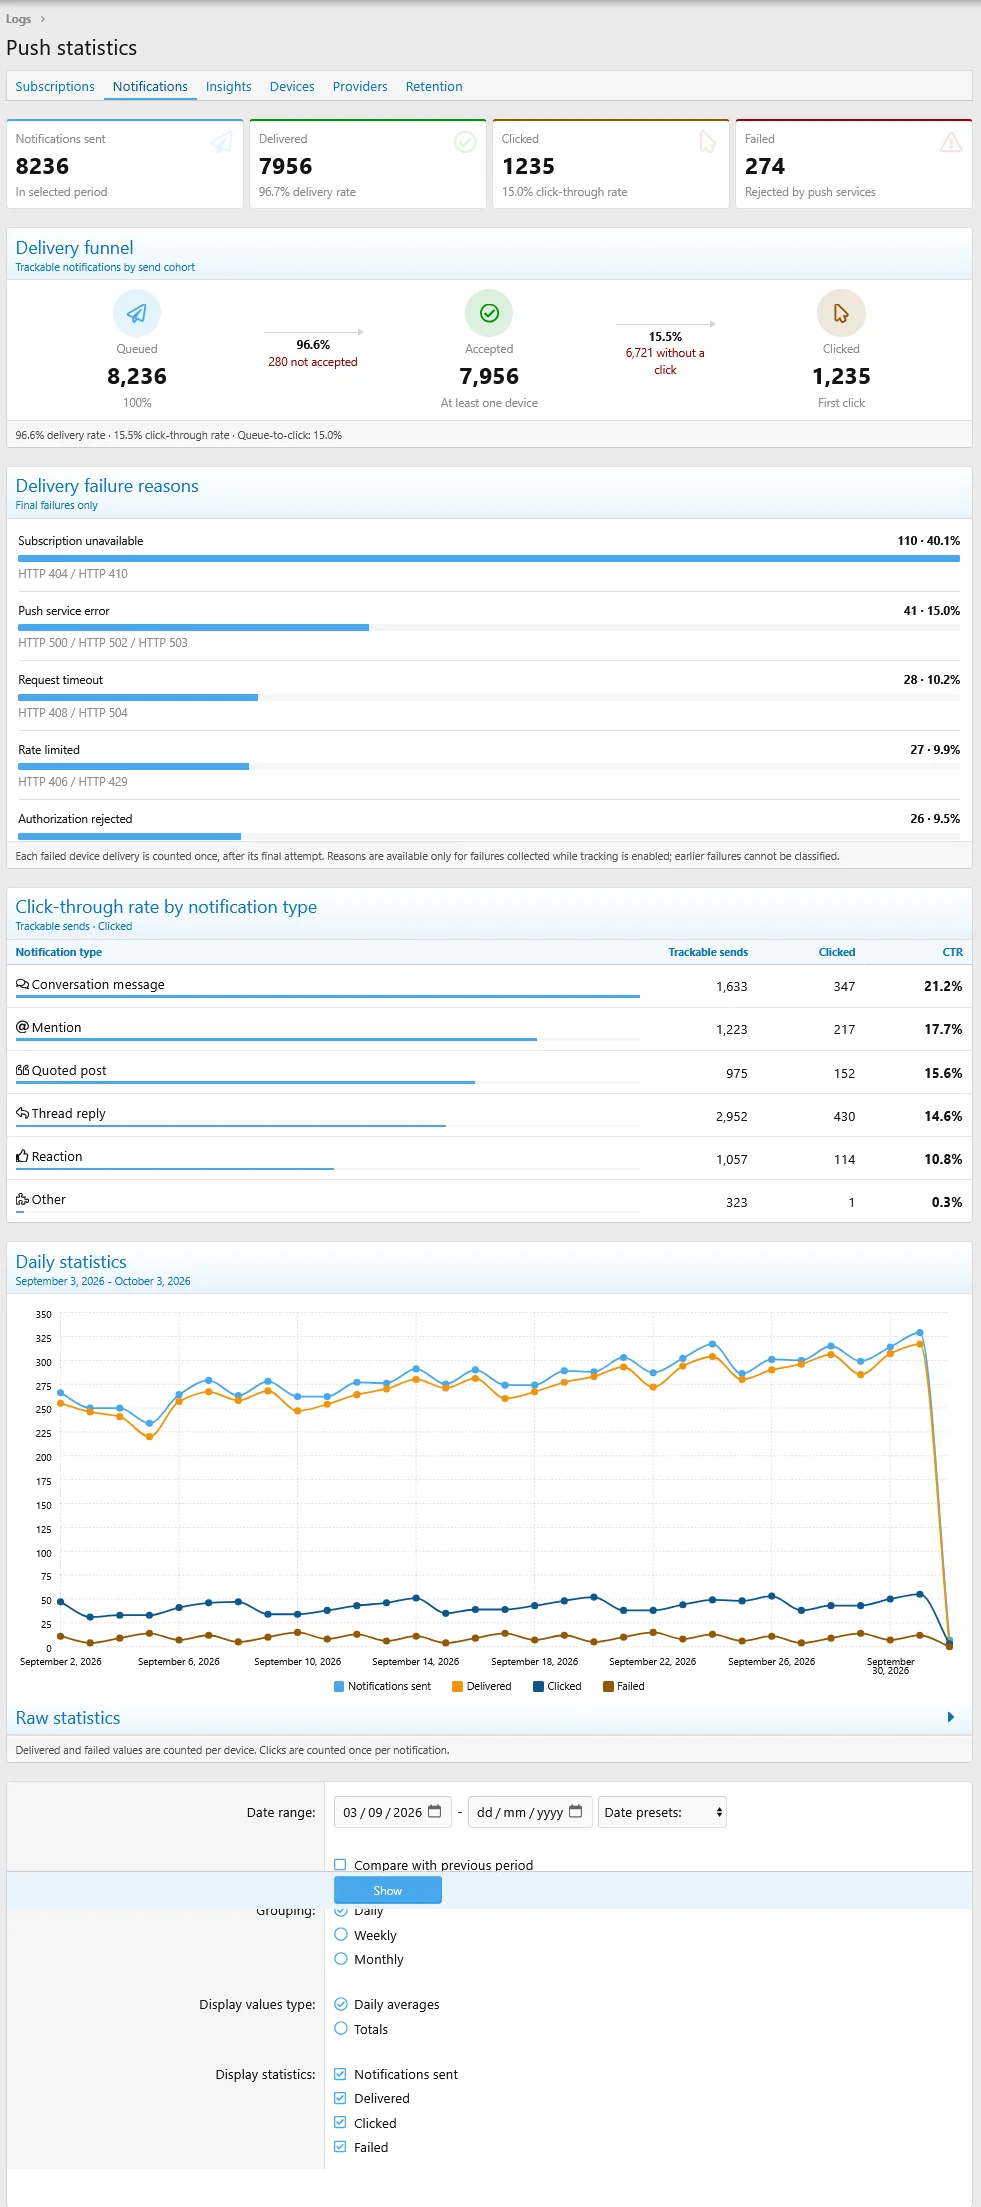Screen dimensions: 981x2207
Task: Toggle Notifications sent legend swatch
Action: (x=339, y=1686)
